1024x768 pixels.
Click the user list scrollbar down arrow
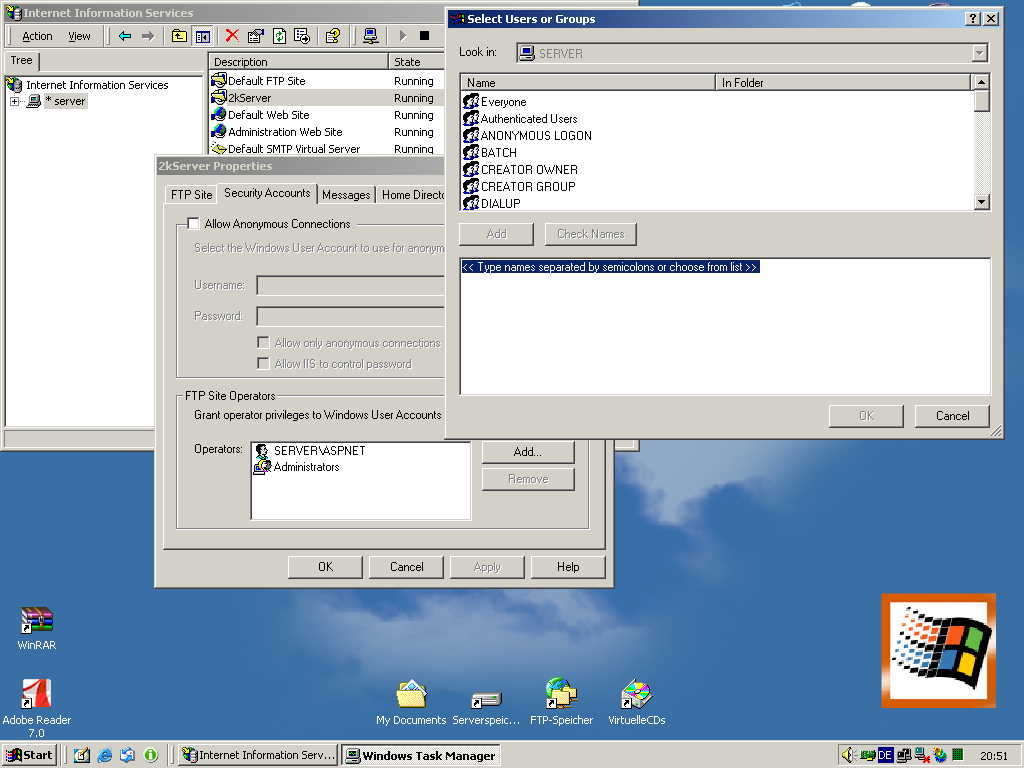point(981,202)
